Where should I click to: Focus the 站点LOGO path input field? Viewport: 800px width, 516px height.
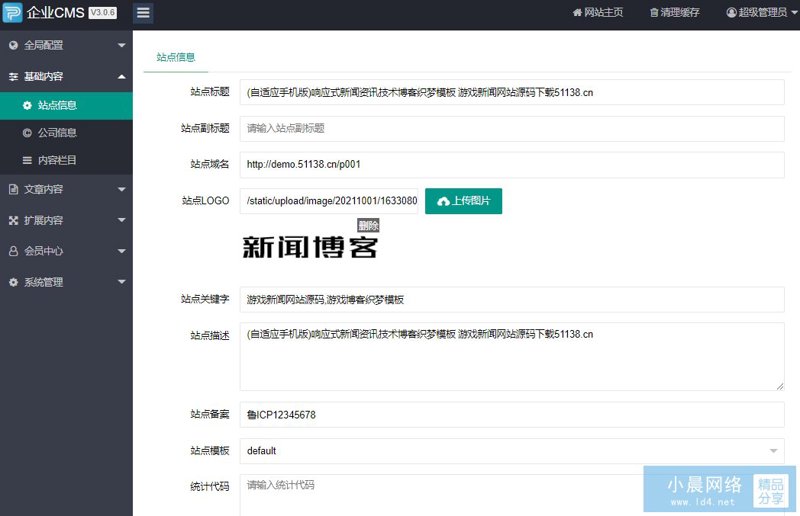[x=329, y=201]
